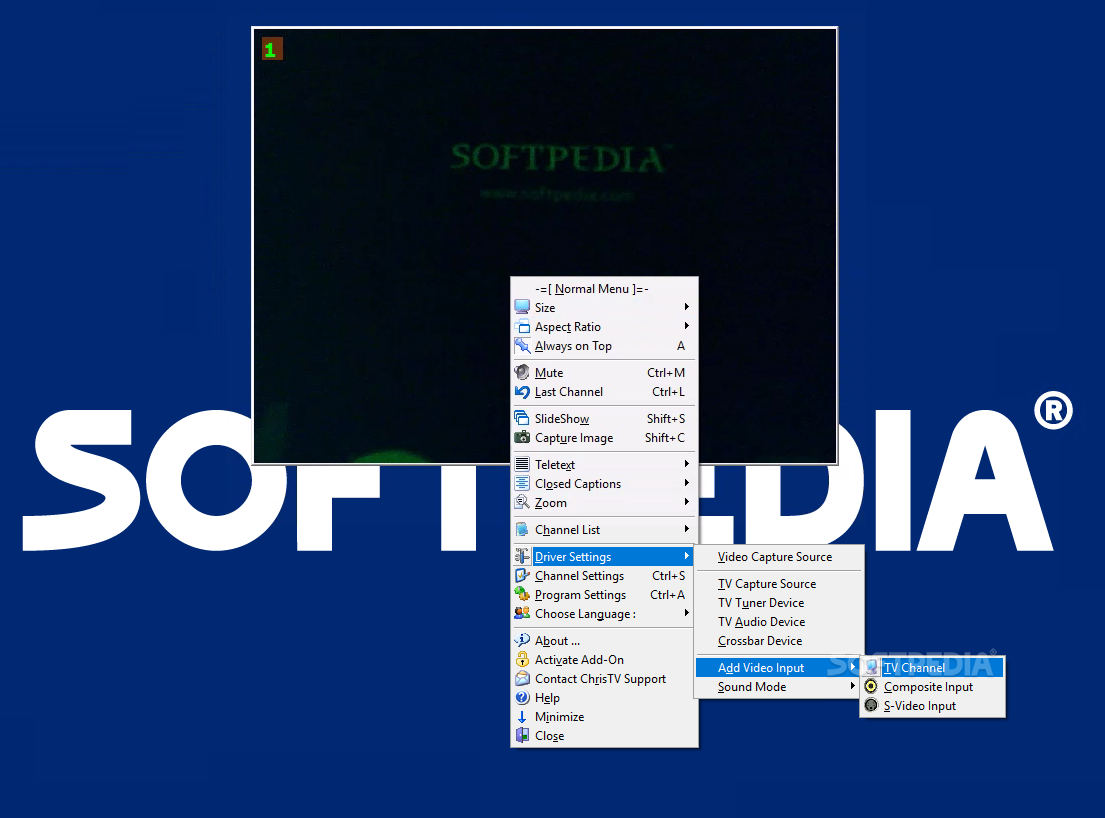
Task: Select Crossbar Device option
Action: coord(779,640)
